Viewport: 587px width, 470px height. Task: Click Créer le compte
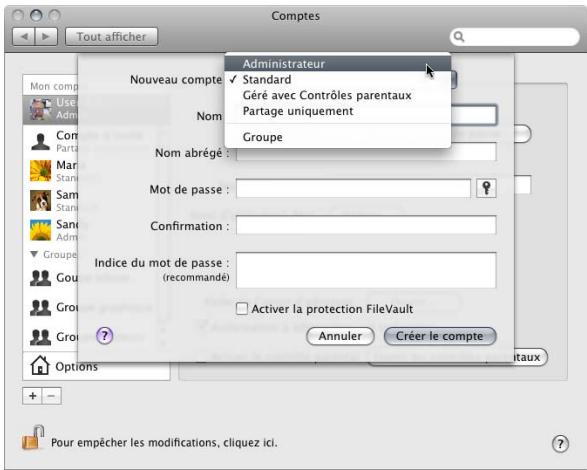click(440, 336)
